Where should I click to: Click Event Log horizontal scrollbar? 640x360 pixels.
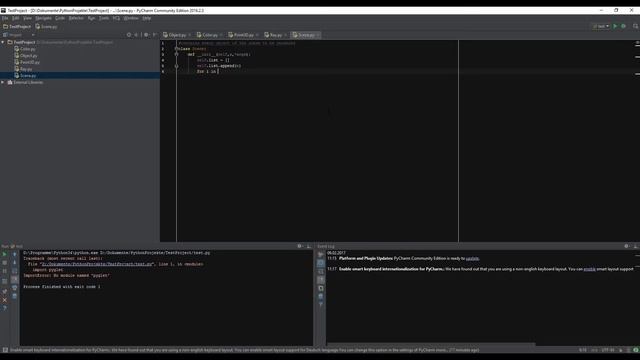(x=431, y=344)
